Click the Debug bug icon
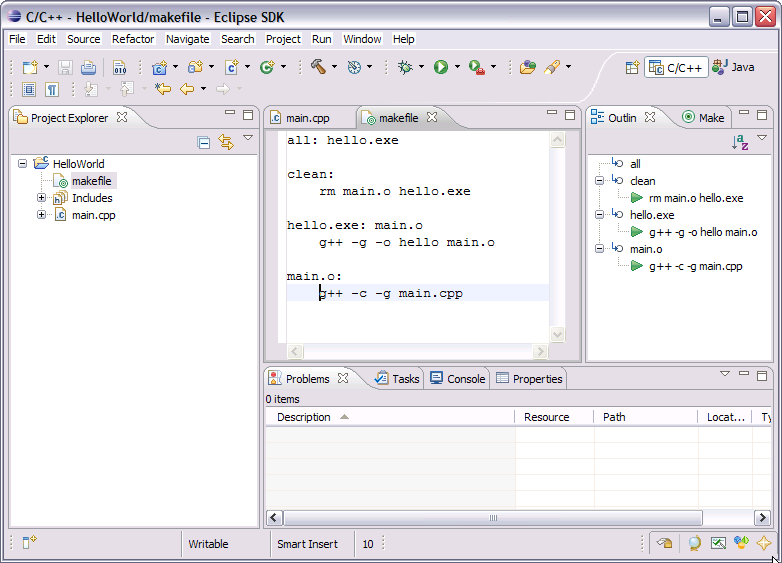Image resolution: width=782 pixels, height=563 pixels. tap(405, 67)
